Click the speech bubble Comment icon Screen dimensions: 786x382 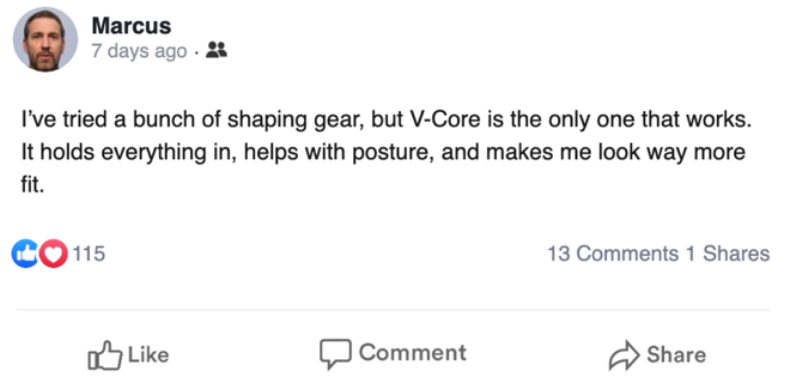[335, 354]
